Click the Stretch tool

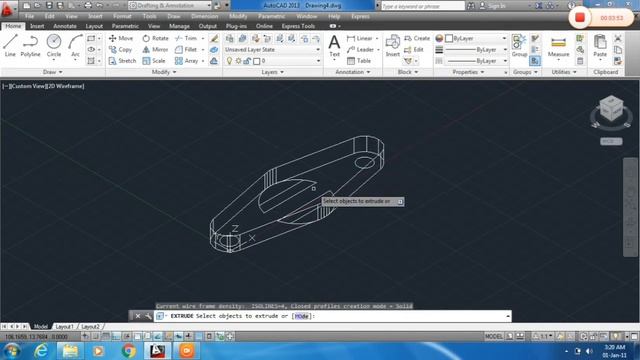point(122,61)
